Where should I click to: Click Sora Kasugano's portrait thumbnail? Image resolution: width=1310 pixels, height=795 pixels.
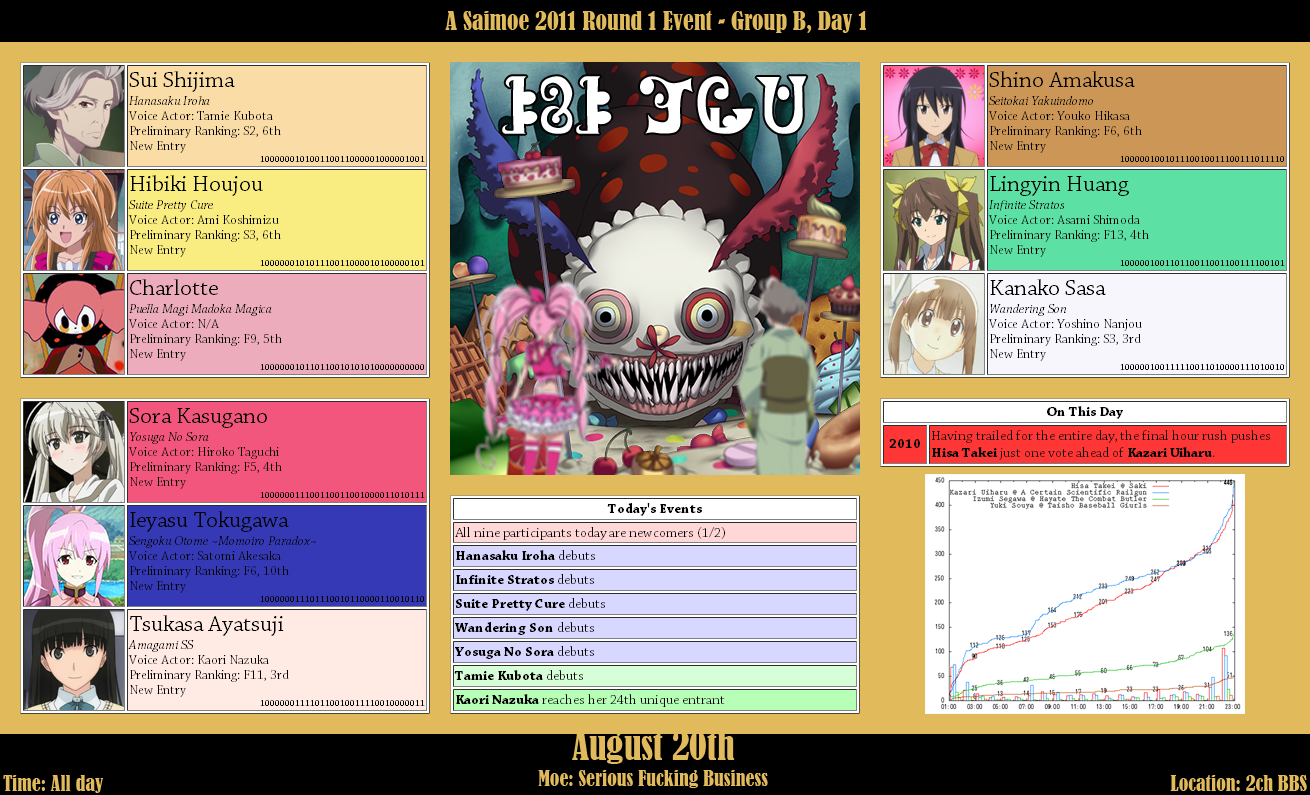(74, 452)
